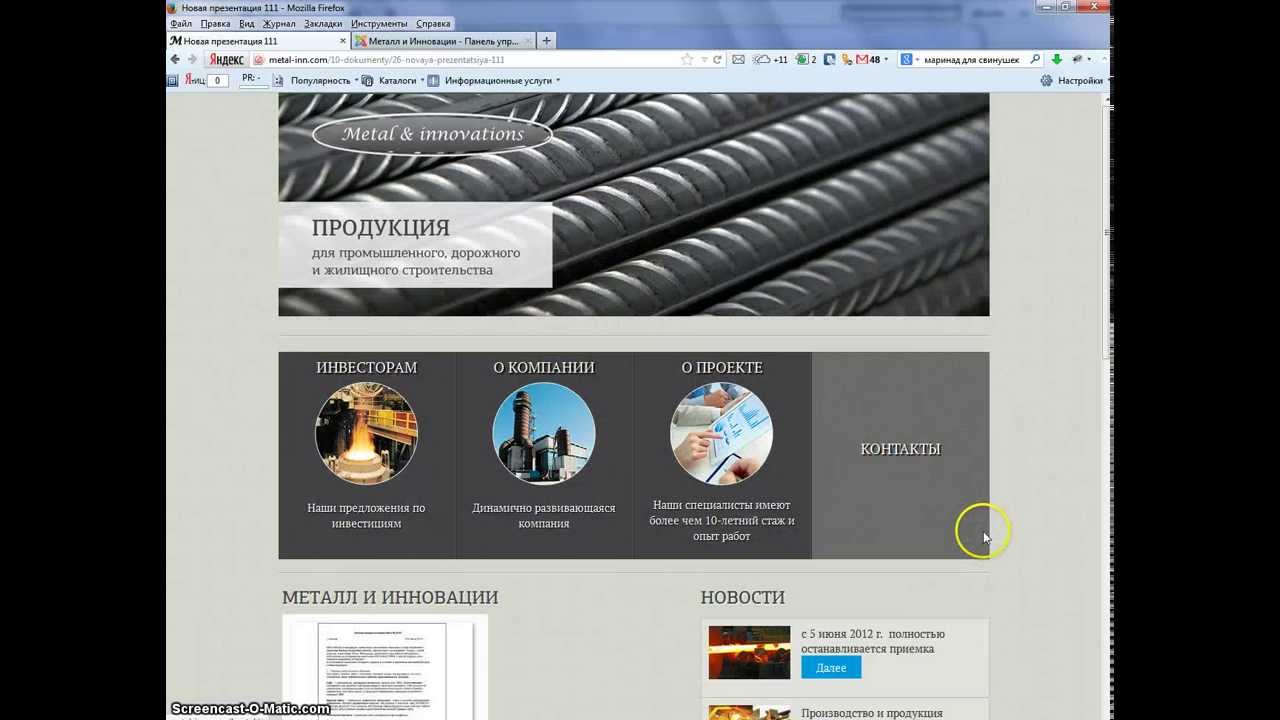Click the Производство и продукция news link

[872, 713]
